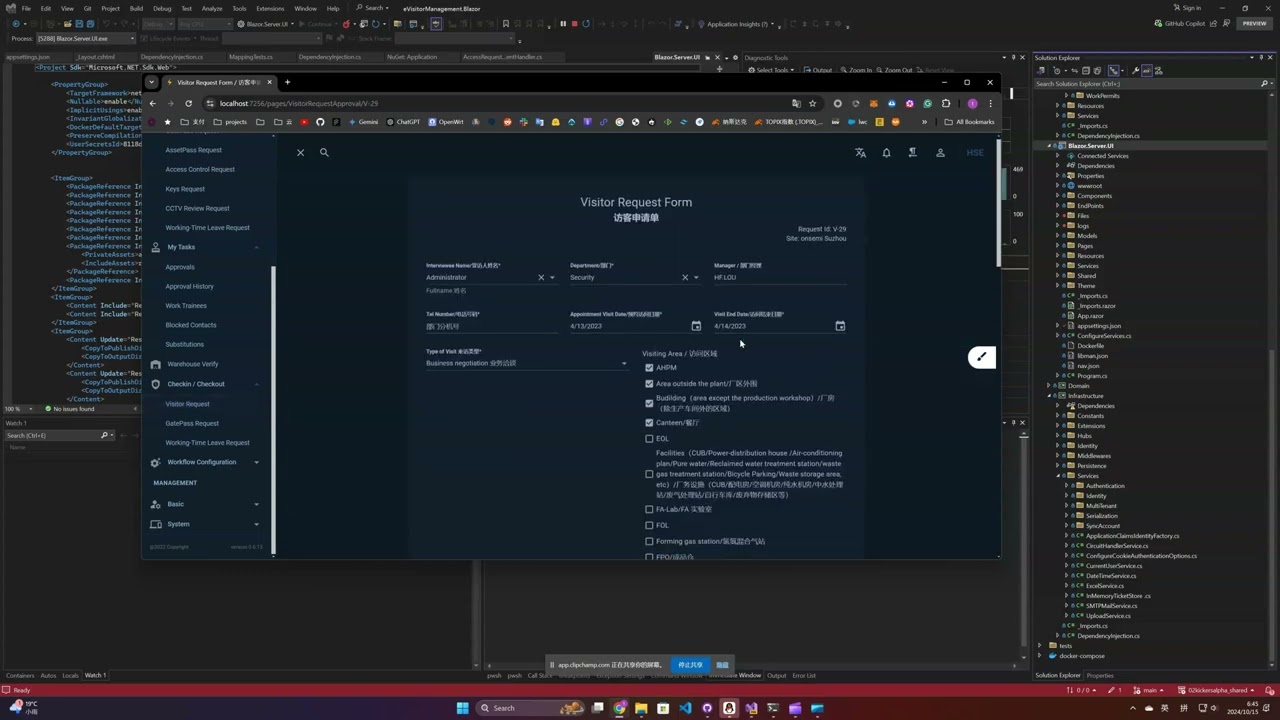Viewport: 1280px width, 720px height.
Task: Click the Solution Explorer search magnifier
Action: (1262, 84)
